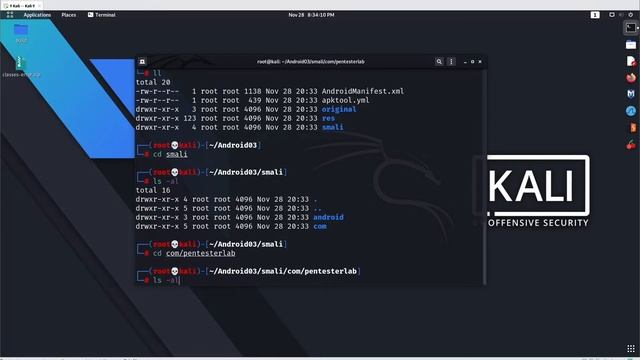Viewport: 640px width, 360px height.
Task: Click the 'cd smali' command text
Action: (170, 154)
